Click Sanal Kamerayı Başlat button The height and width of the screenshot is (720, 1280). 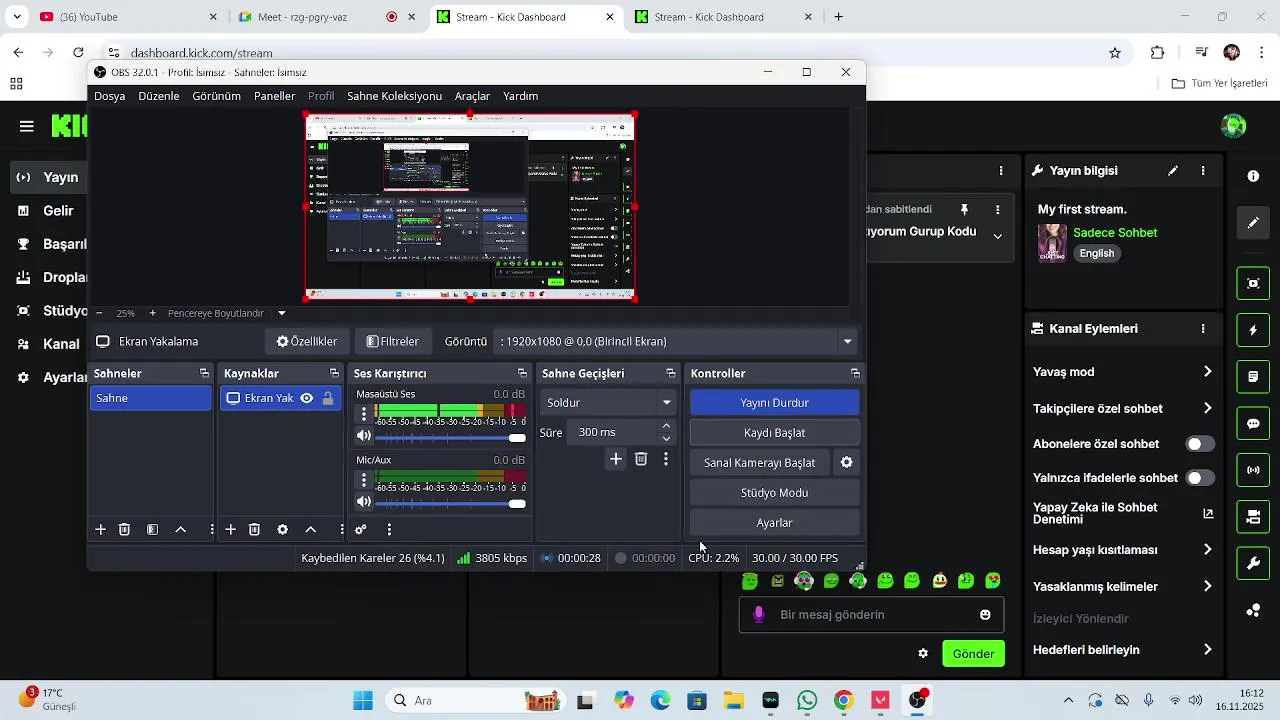tap(760, 463)
